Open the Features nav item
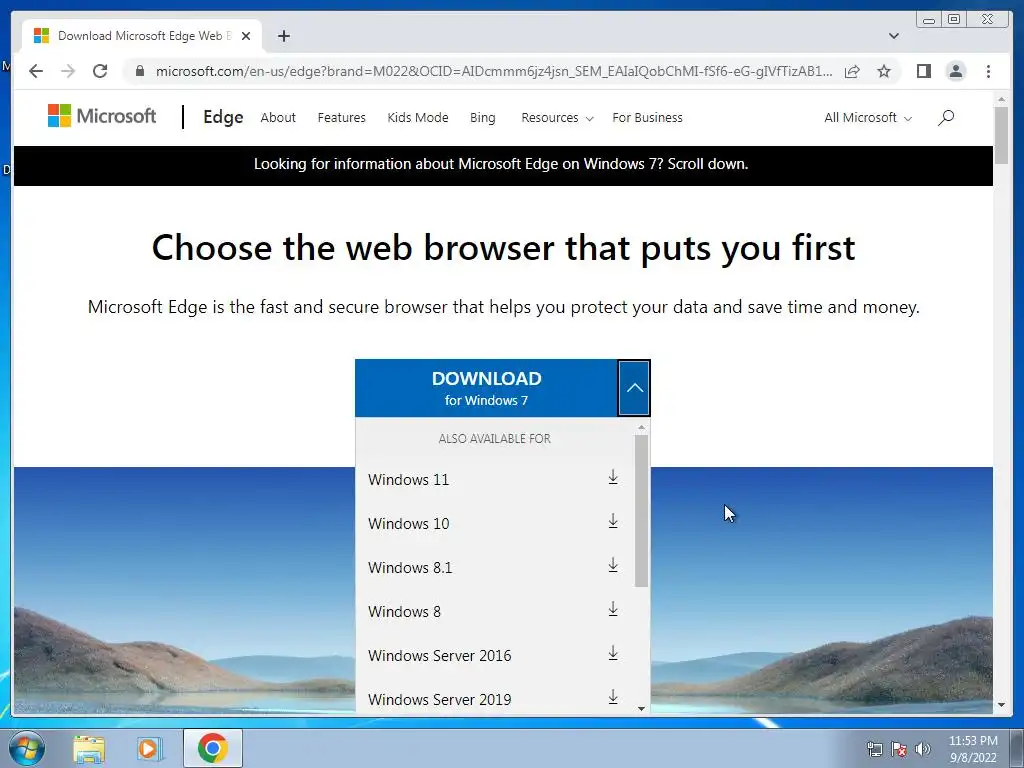 pyautogui.click(x=342, y=118)
